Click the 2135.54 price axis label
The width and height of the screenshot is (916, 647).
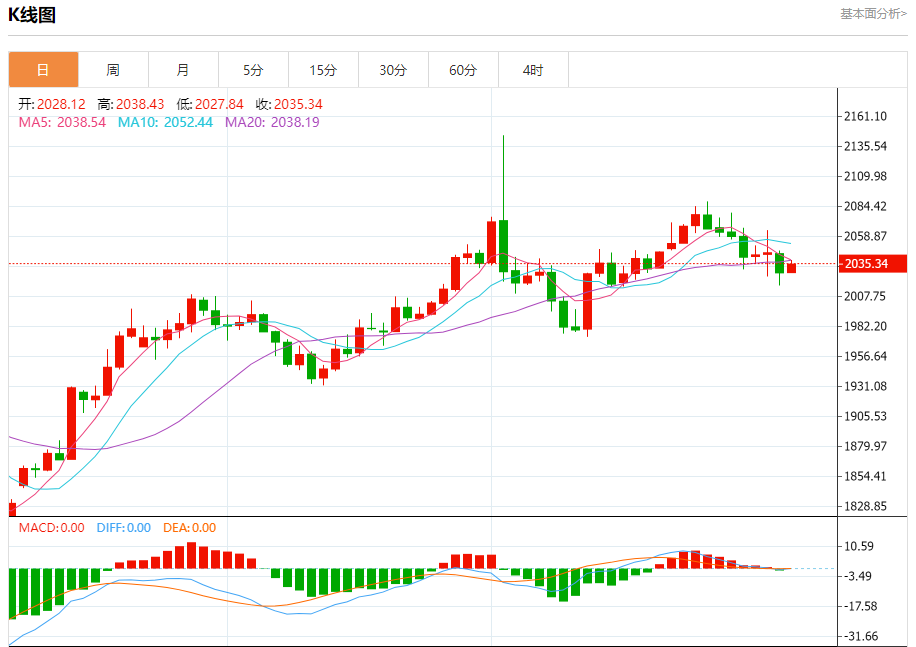tap(865, 146)
